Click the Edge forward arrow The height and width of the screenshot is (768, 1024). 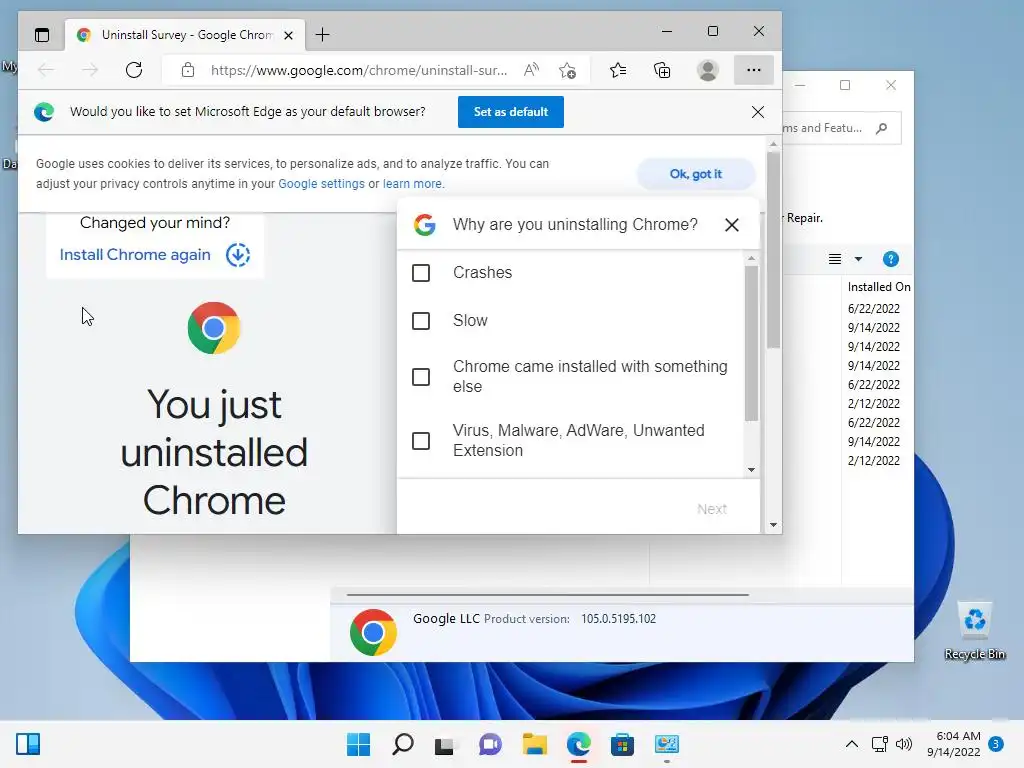tap(90, 70)
